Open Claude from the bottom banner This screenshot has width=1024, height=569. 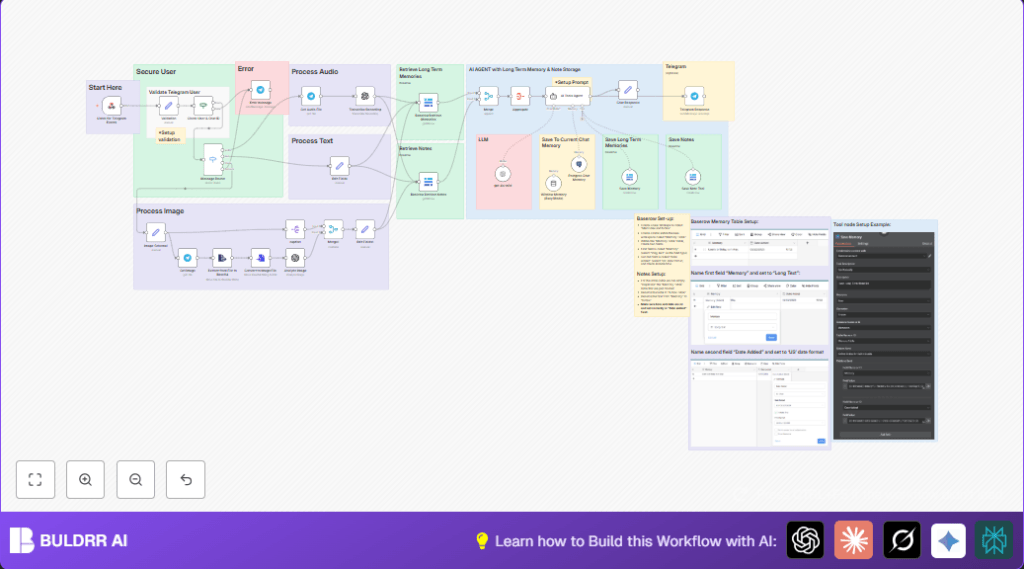pos(854,540)
